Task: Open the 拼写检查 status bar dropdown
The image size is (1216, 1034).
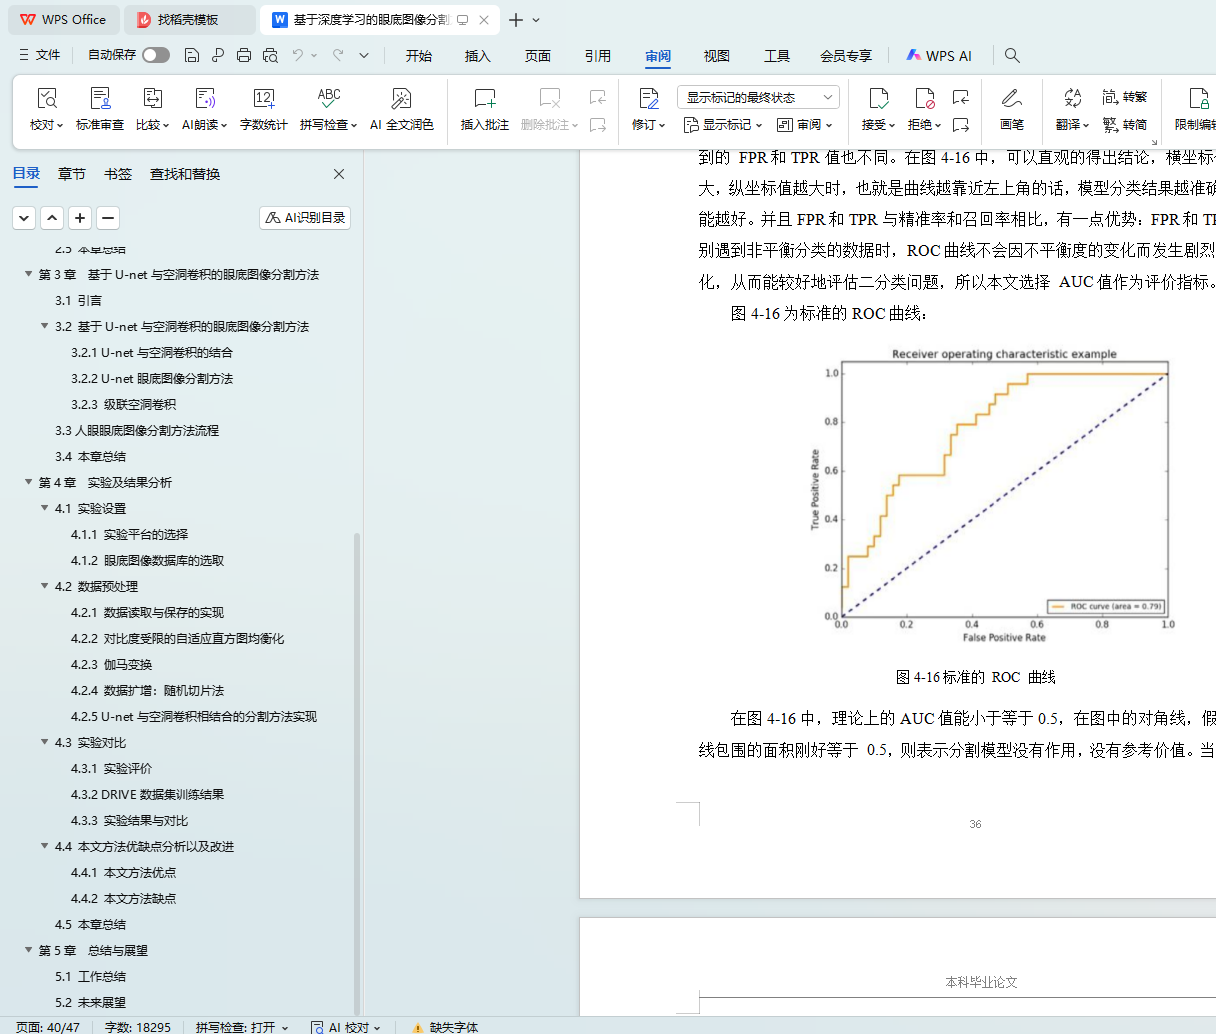Action: coord(242,1027)
